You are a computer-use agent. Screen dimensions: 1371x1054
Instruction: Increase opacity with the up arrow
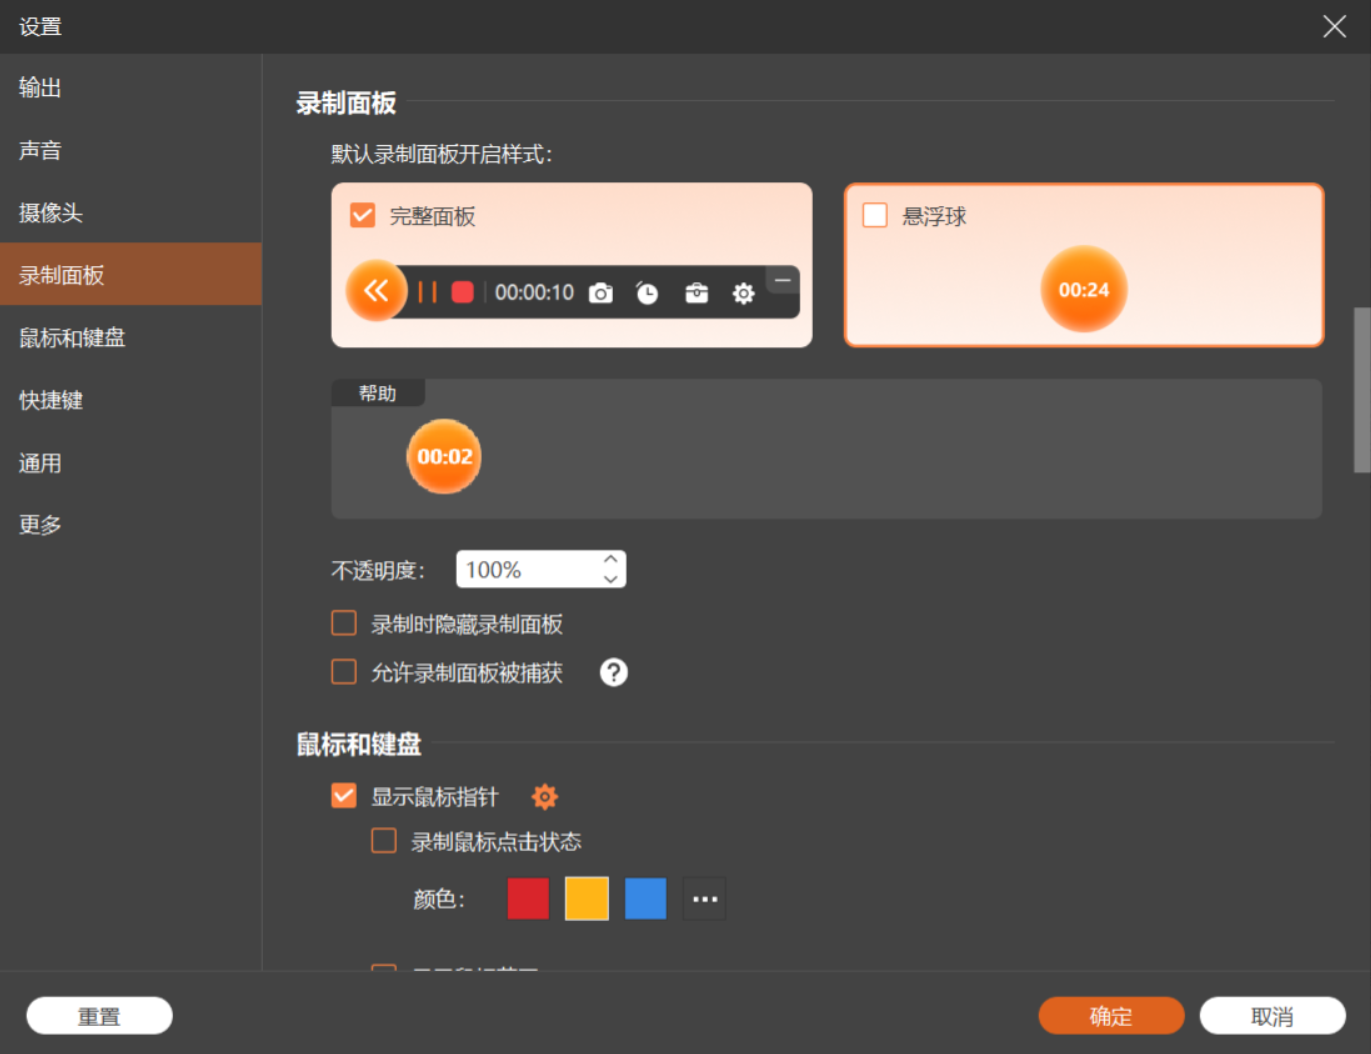[610, 560]
